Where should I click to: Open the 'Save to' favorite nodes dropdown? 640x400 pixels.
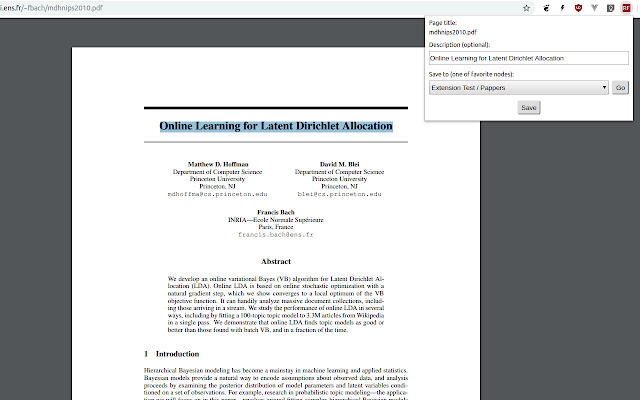(x=518, y=87)
